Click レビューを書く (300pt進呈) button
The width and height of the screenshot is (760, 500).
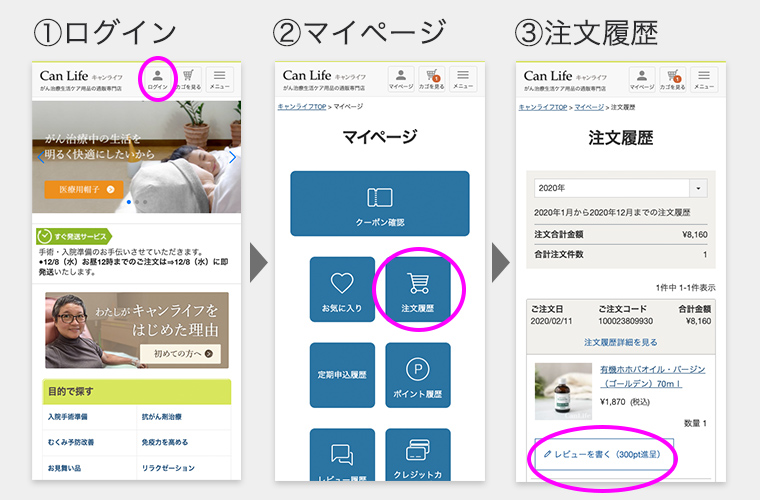point(604,454)
